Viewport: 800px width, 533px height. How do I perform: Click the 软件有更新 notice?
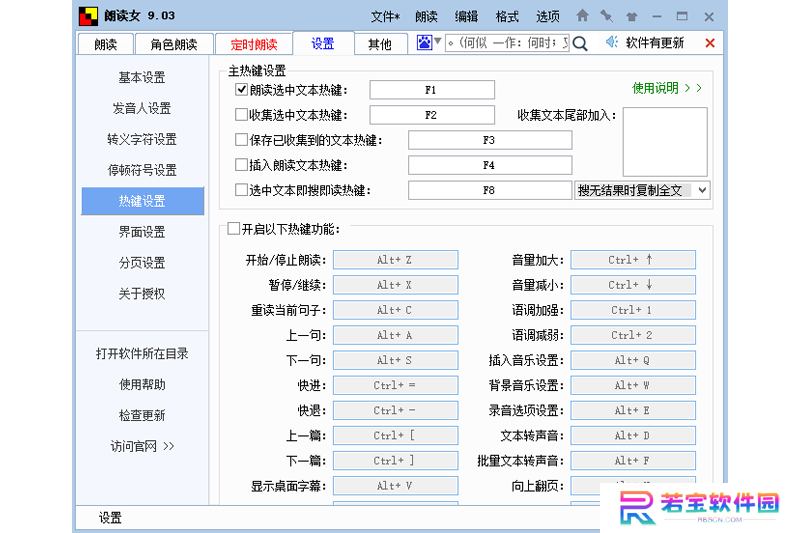pyautogui.click(x=655, y=43)
